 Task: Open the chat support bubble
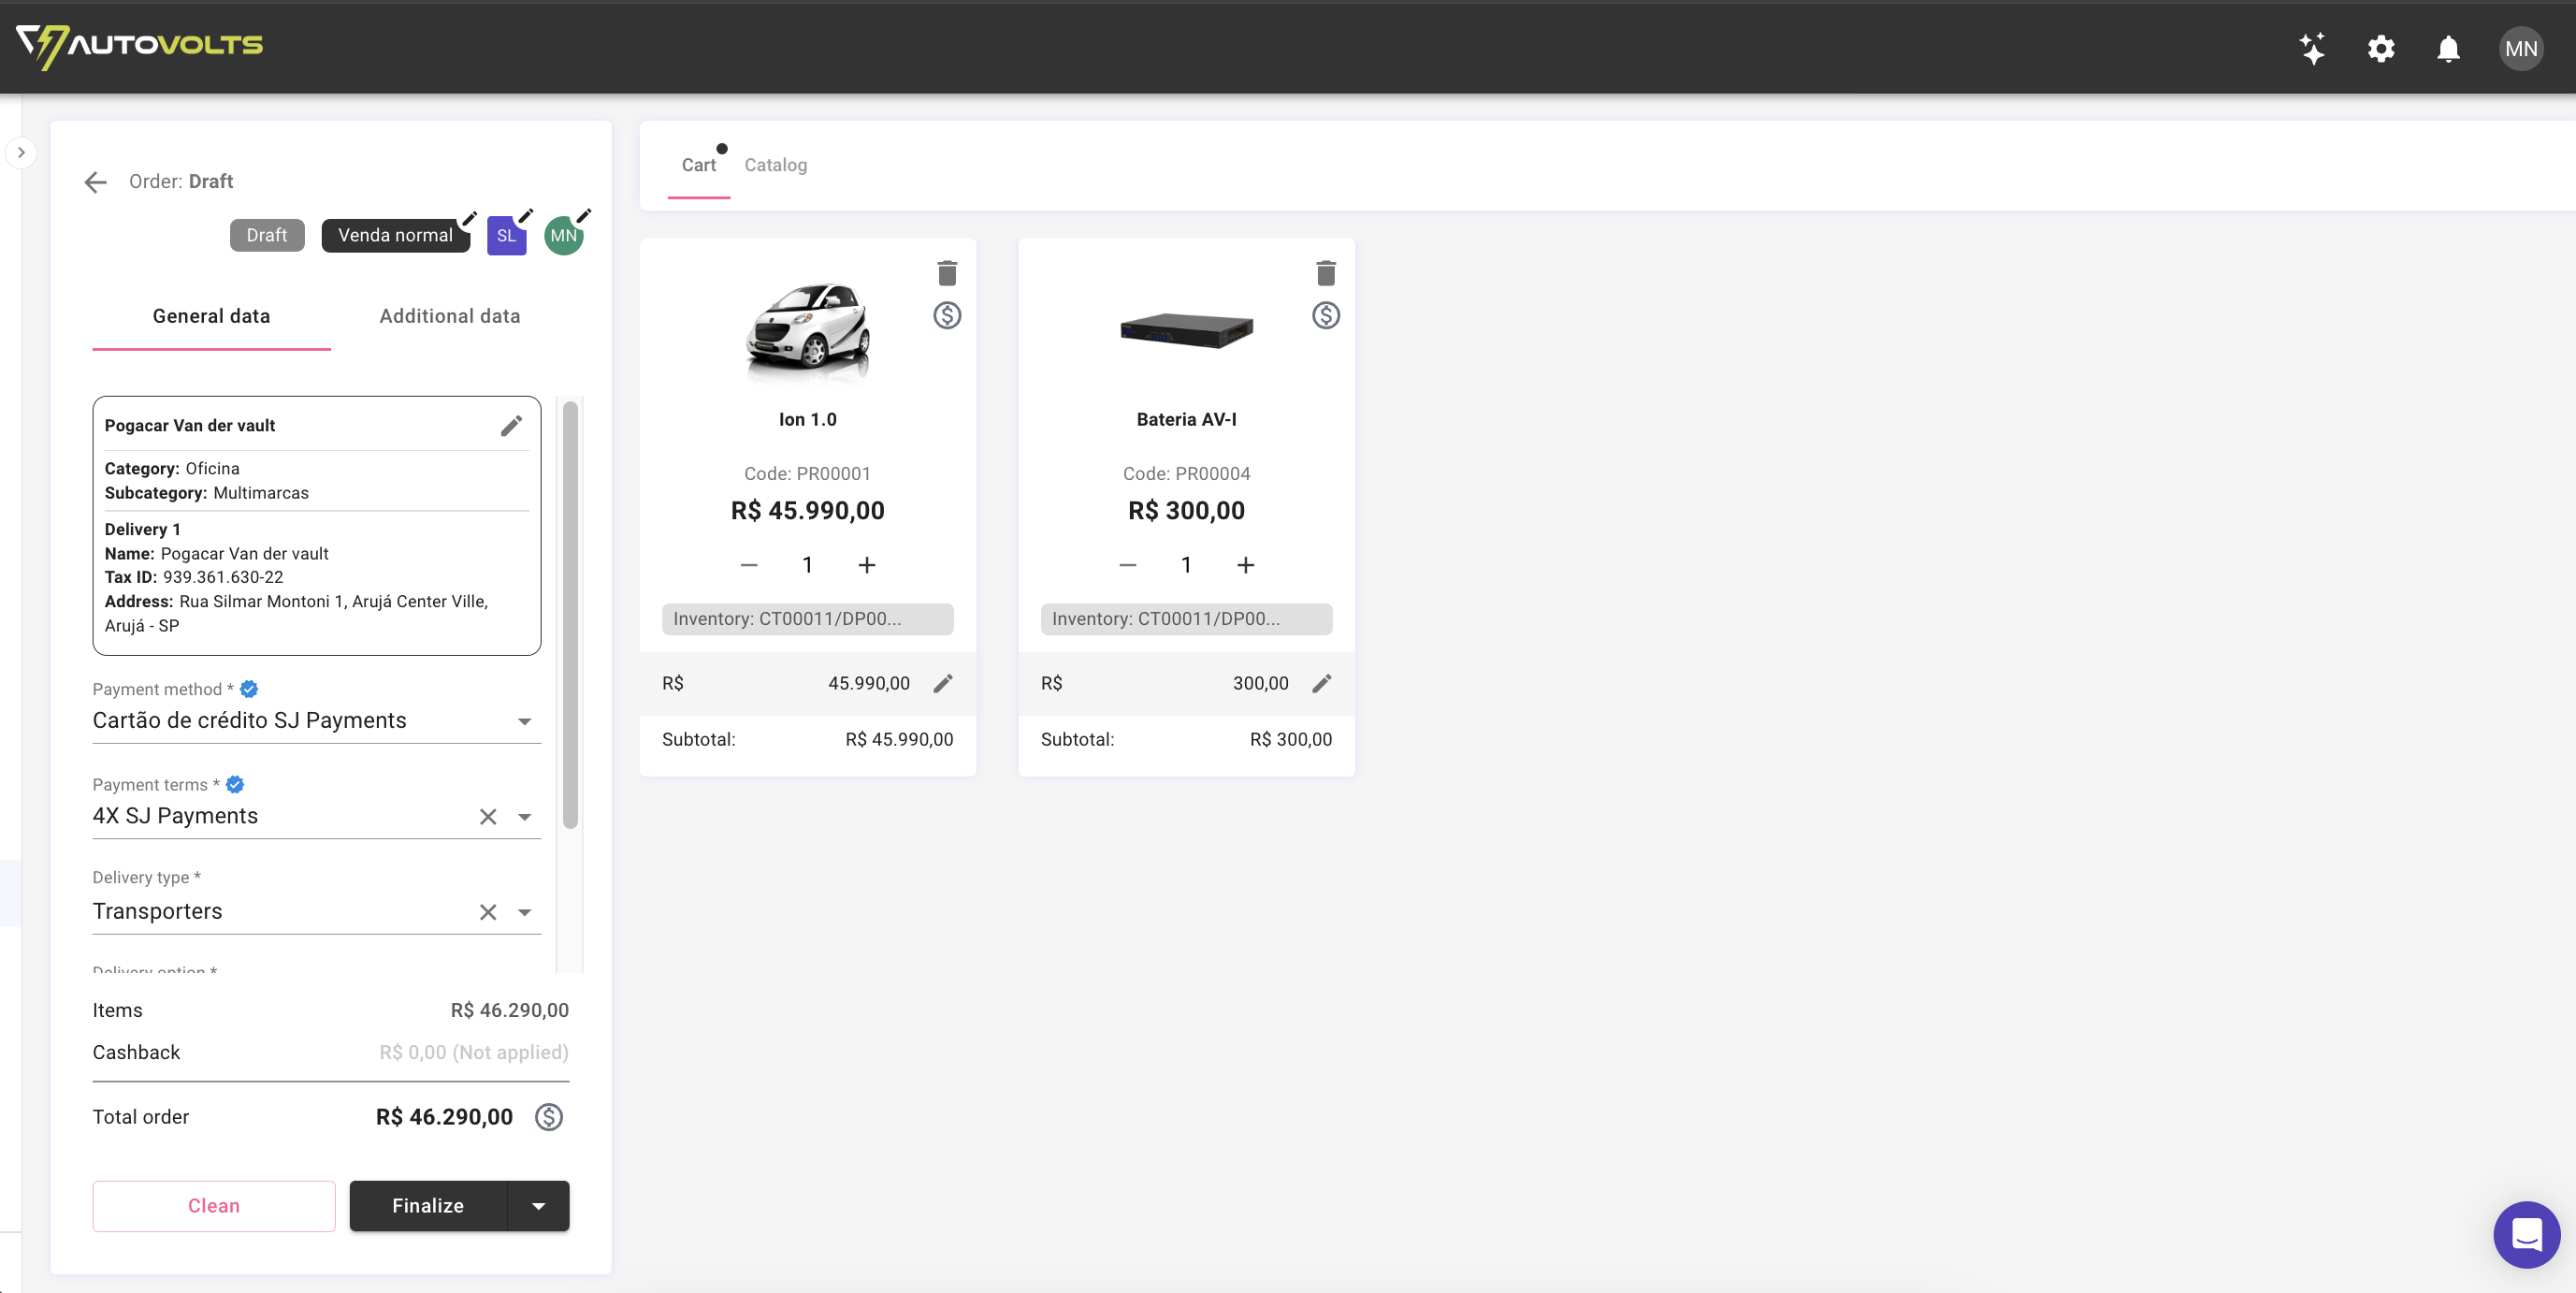pos(2527,1234)
